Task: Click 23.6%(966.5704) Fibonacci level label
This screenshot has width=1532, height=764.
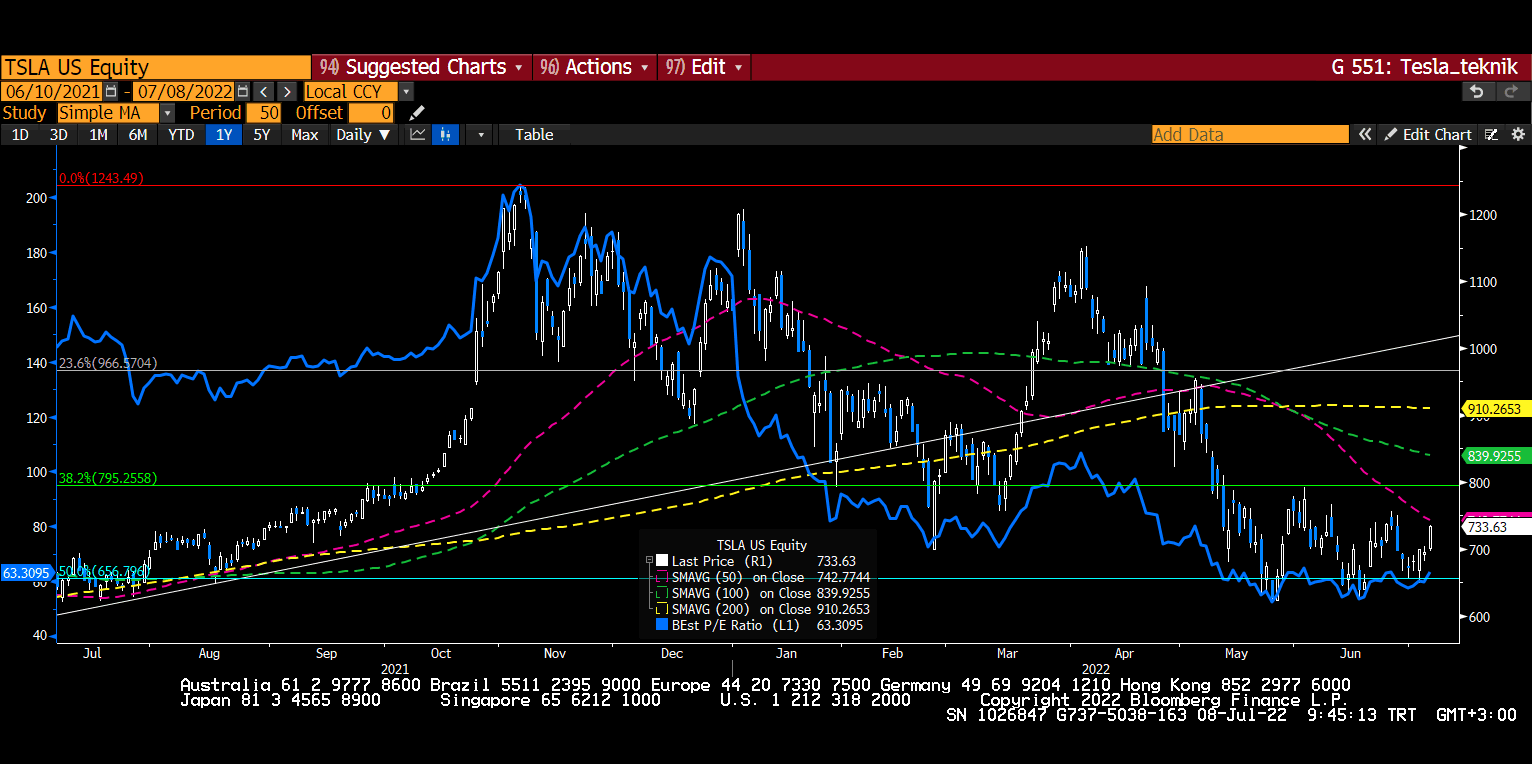Action: 108,363
